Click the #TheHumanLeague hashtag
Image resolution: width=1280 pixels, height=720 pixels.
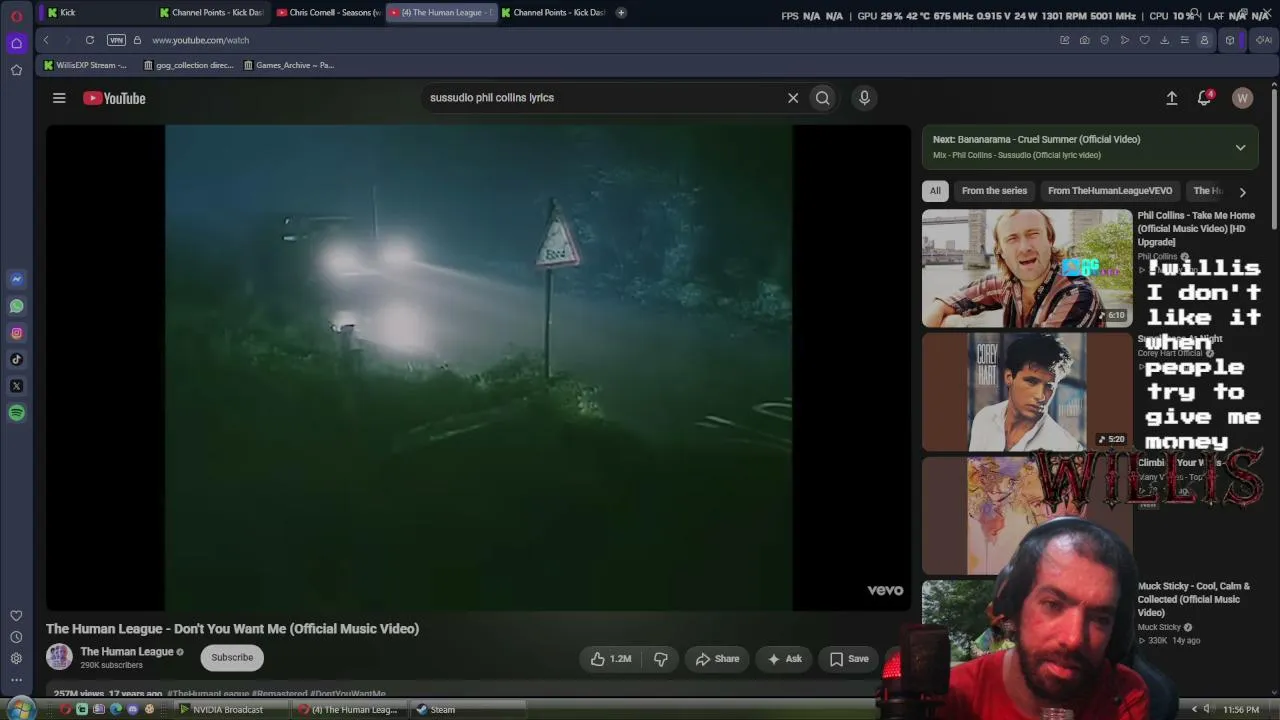pyautogui.click(x=208, y=693)
